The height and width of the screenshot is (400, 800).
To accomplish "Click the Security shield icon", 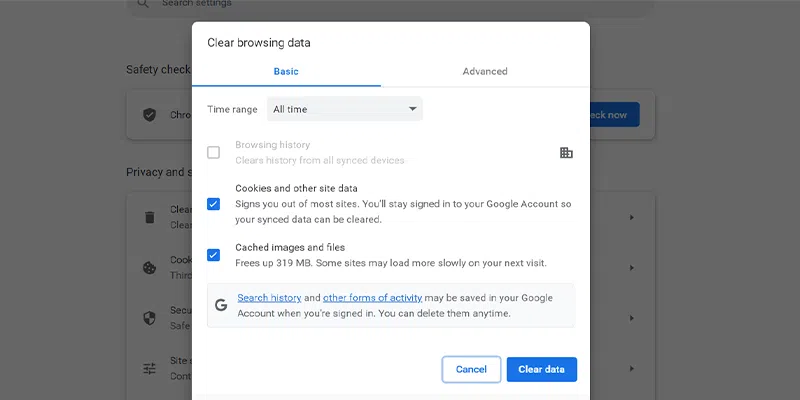I will point(149,318).
